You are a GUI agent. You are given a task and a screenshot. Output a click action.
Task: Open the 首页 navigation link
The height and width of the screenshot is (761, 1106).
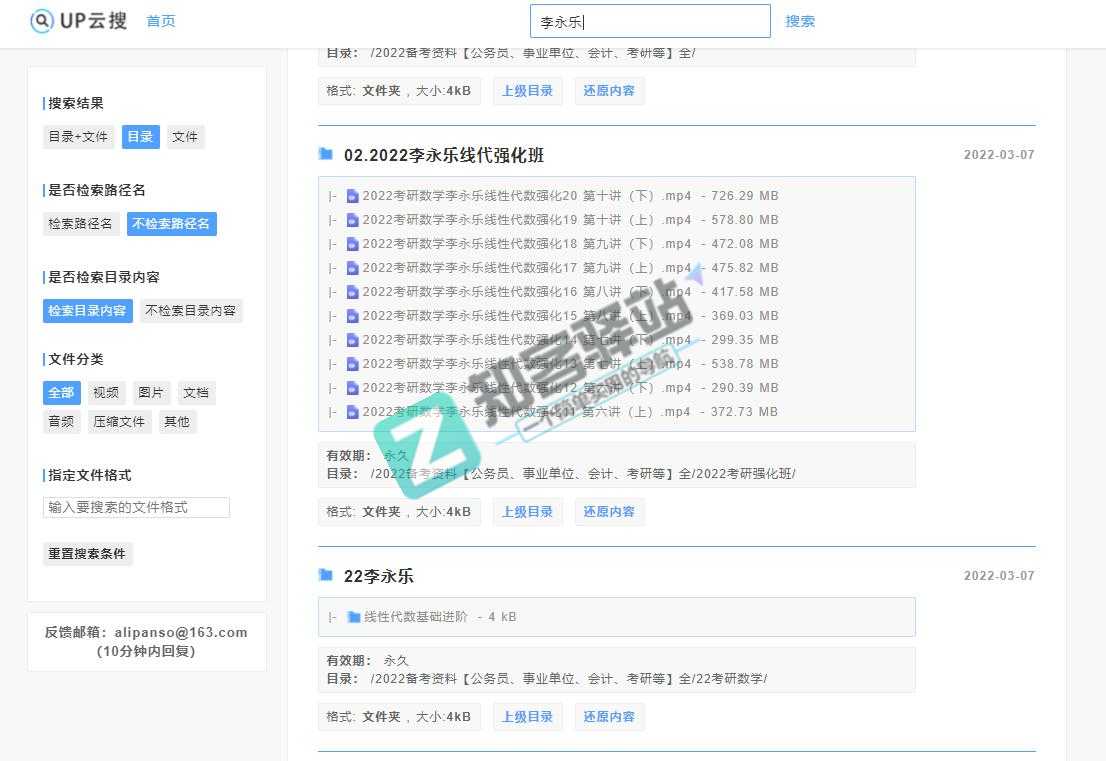tap(160, 21)
